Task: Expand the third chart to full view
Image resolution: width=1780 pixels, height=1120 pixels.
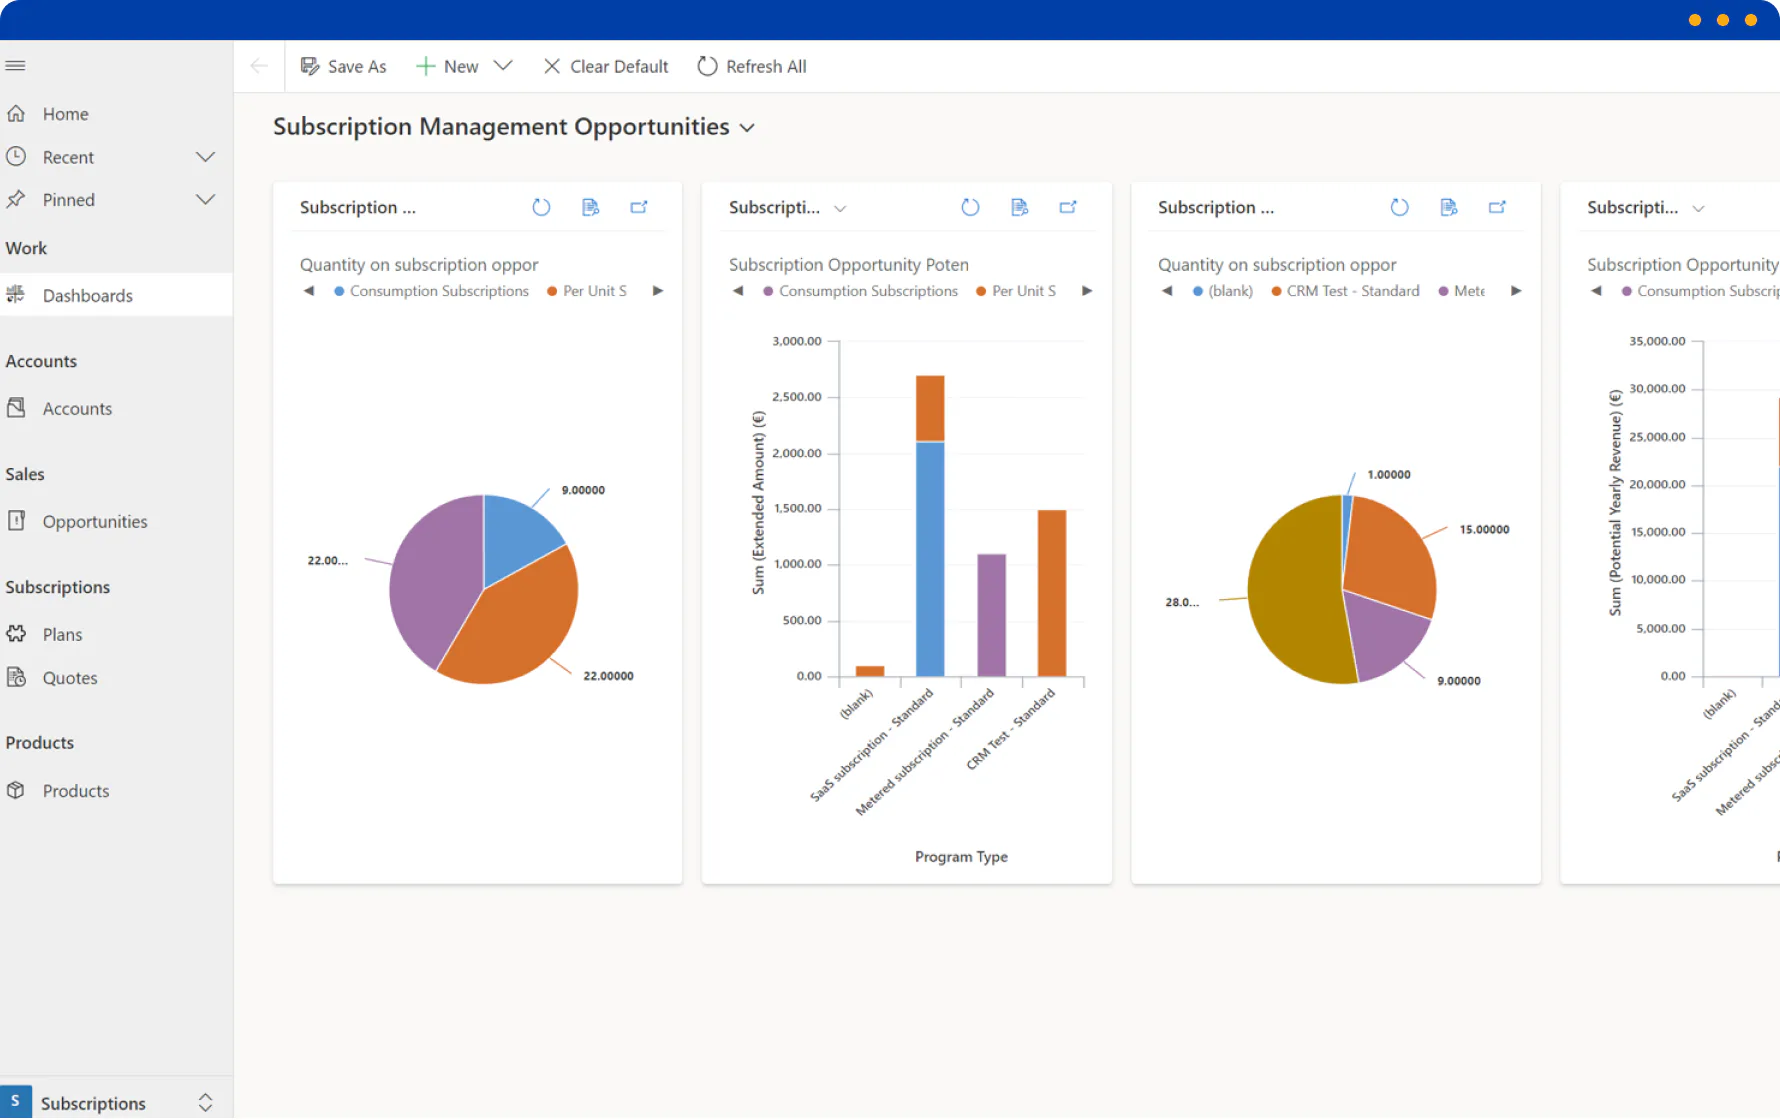Action: tap(1497, 207)
